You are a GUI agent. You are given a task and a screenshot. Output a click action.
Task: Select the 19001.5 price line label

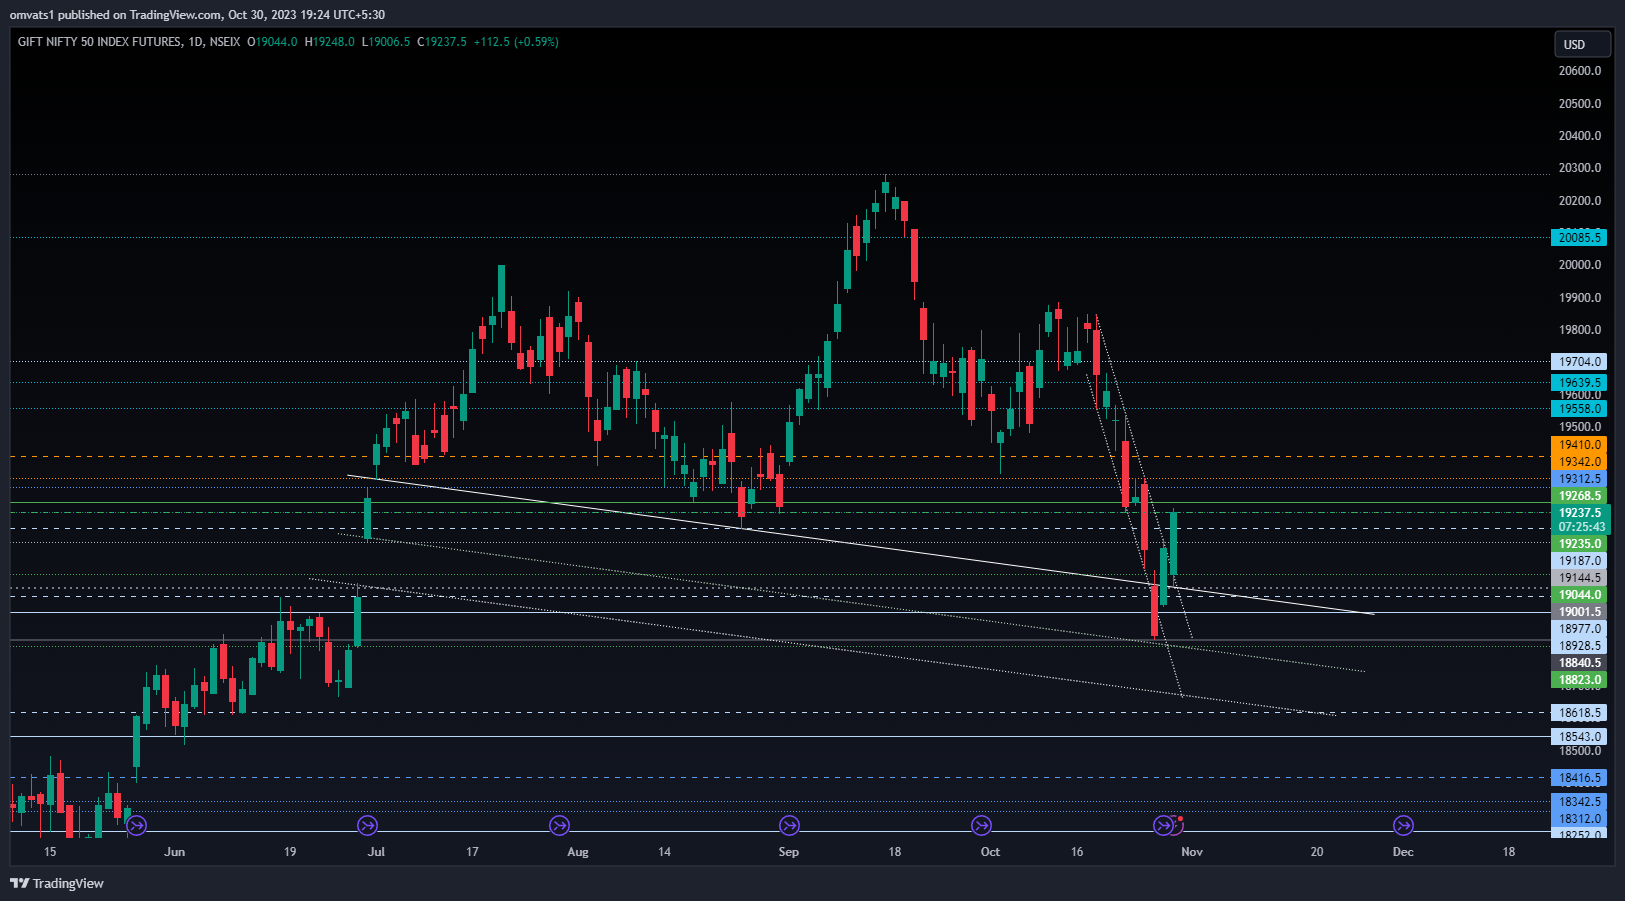pyautogui.click(x=1579, y=612)
